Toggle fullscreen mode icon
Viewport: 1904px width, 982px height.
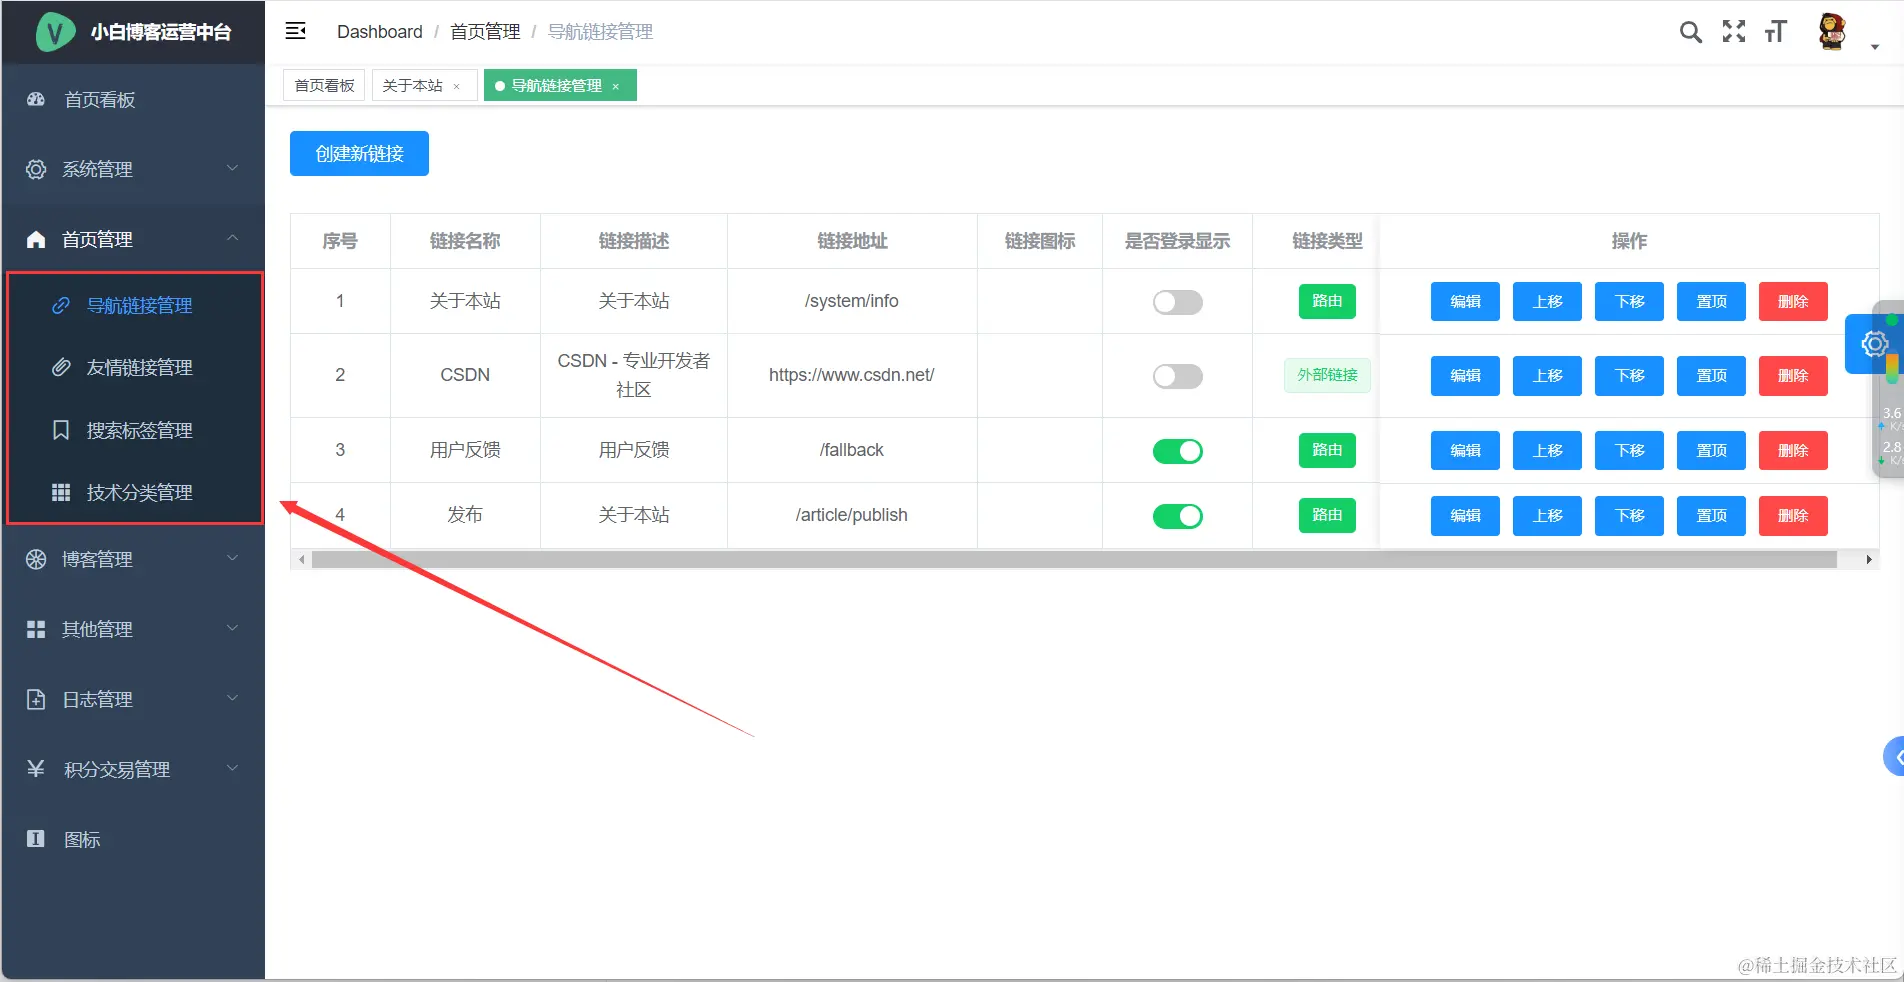pos(1734,32)
